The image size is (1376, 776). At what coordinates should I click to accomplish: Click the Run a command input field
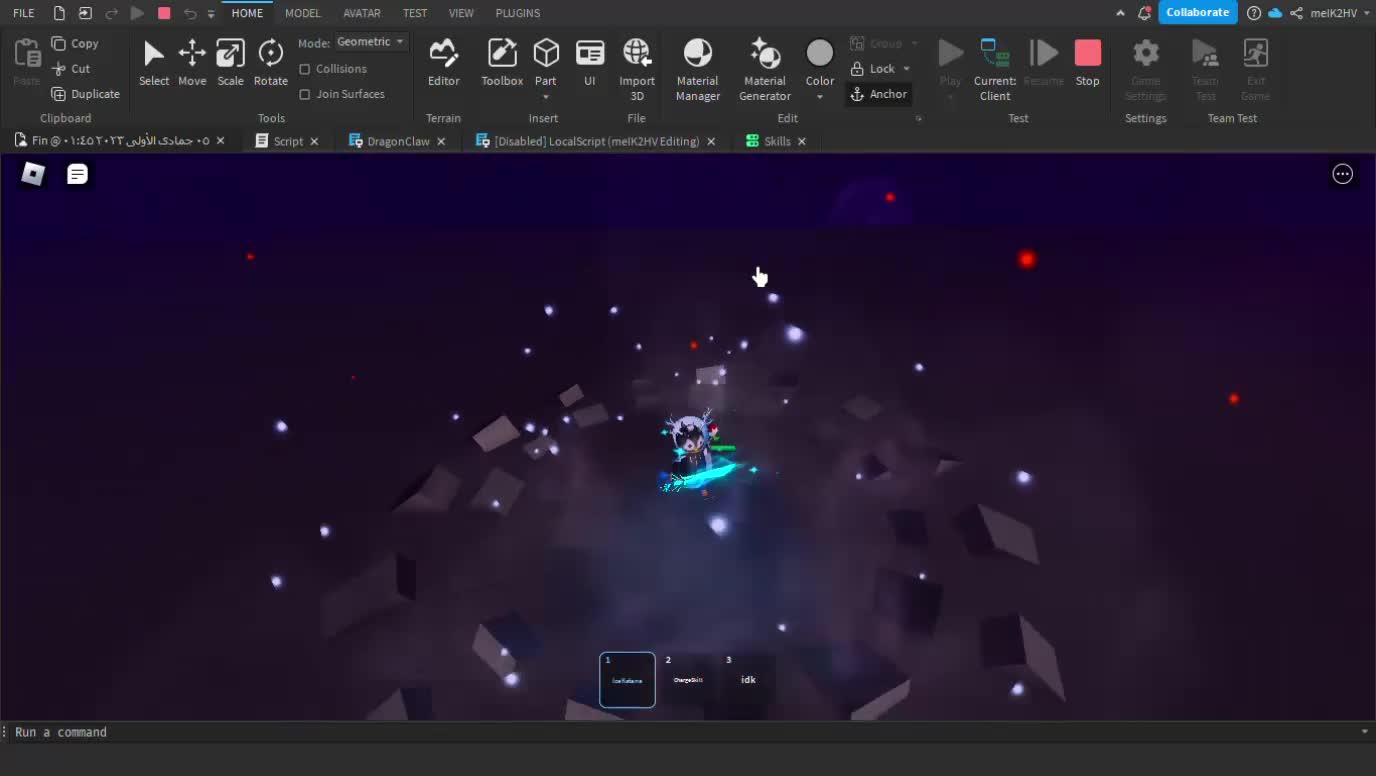point(680,732)
